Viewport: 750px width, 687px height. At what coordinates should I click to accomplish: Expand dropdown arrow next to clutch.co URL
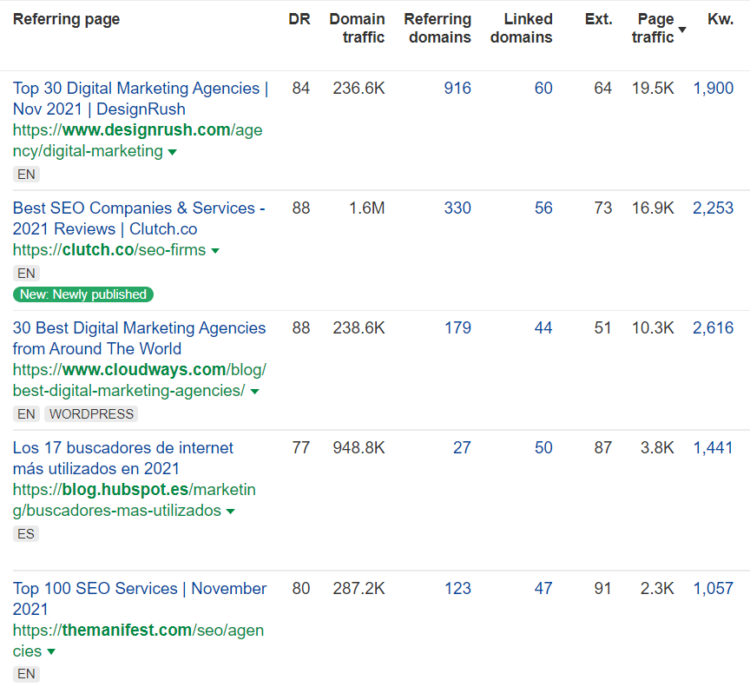215,251
